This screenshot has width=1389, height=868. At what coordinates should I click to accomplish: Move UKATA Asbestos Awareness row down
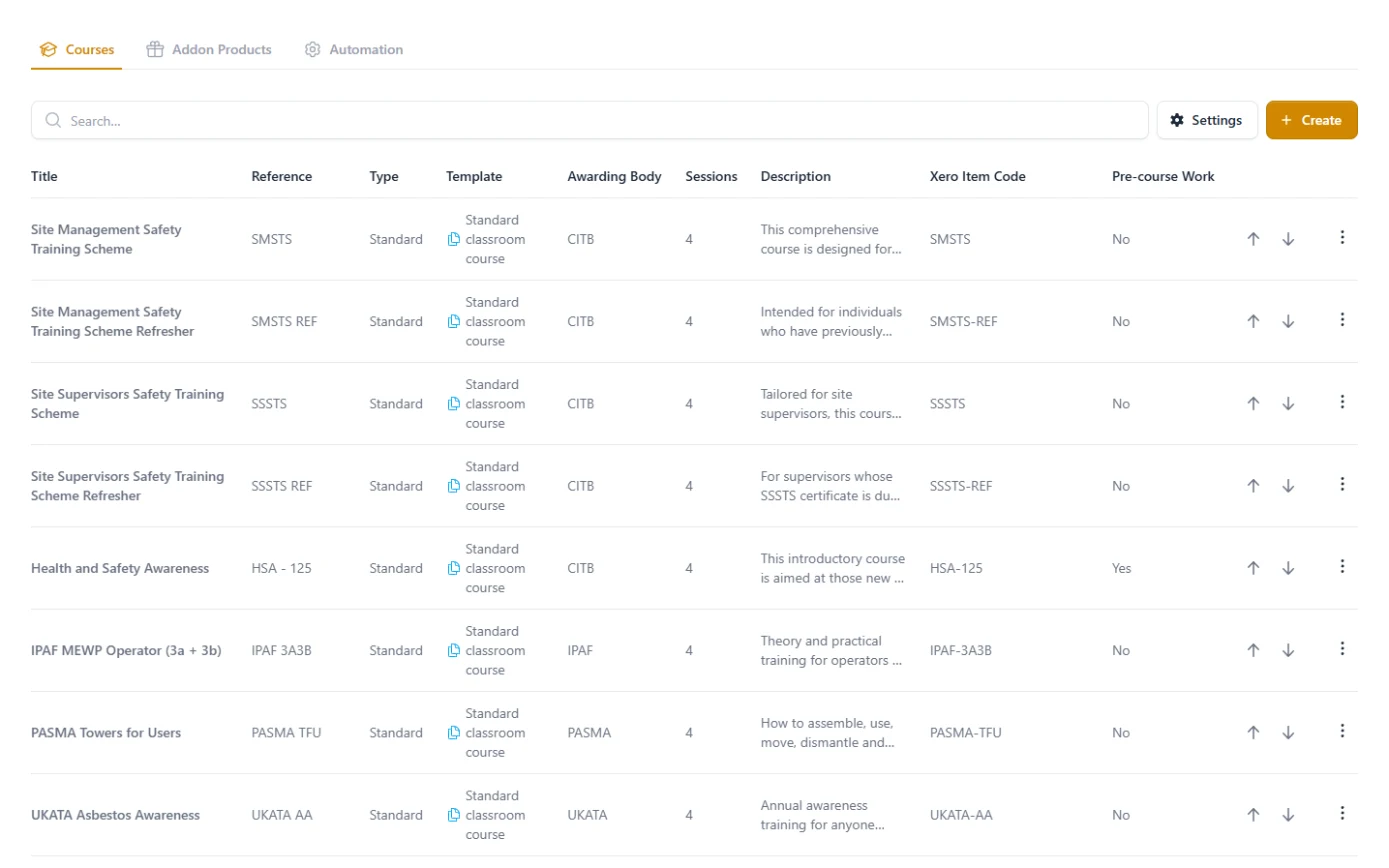1288,814
